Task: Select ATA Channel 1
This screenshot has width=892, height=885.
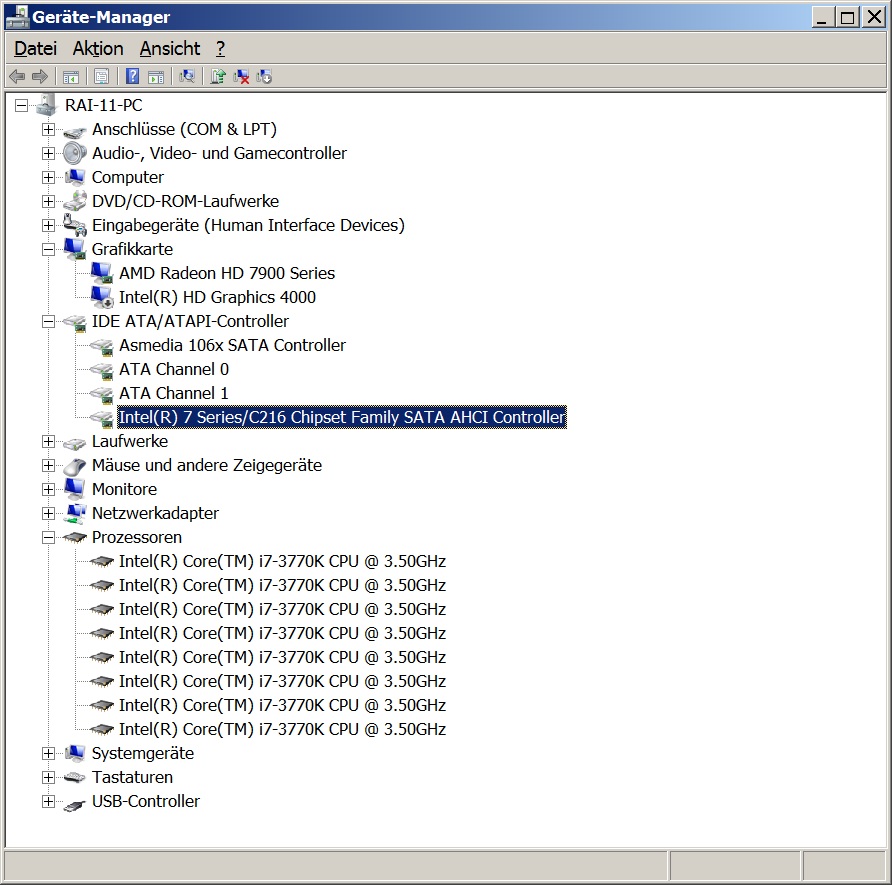Action: coord(174,393)
